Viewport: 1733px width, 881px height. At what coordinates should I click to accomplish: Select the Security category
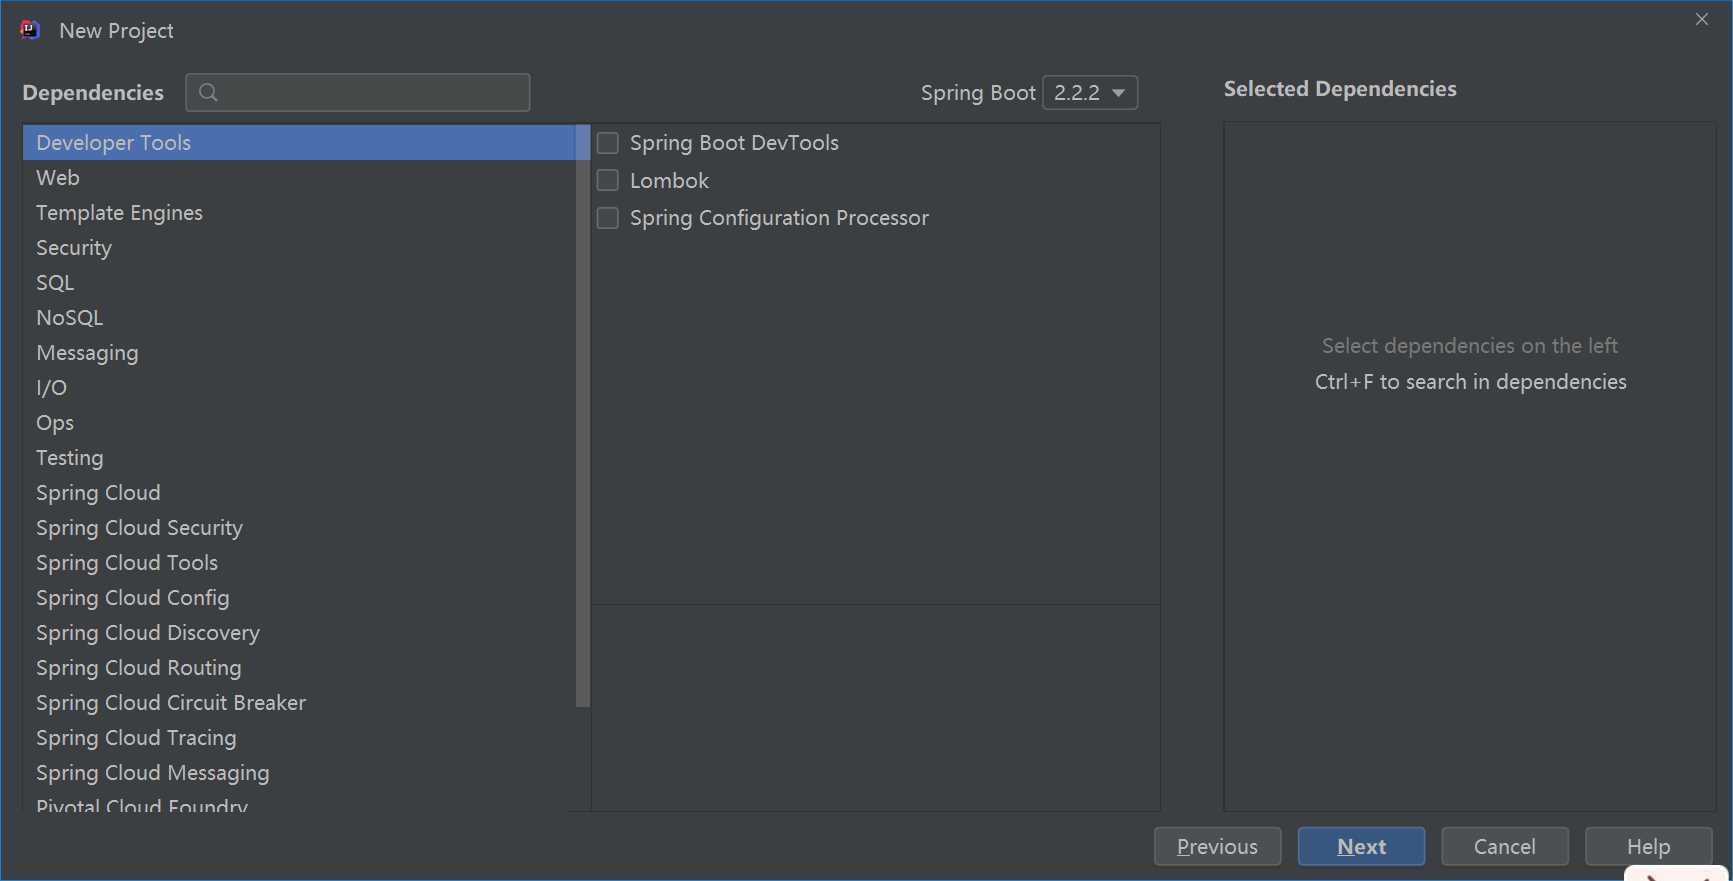[74, 248]
